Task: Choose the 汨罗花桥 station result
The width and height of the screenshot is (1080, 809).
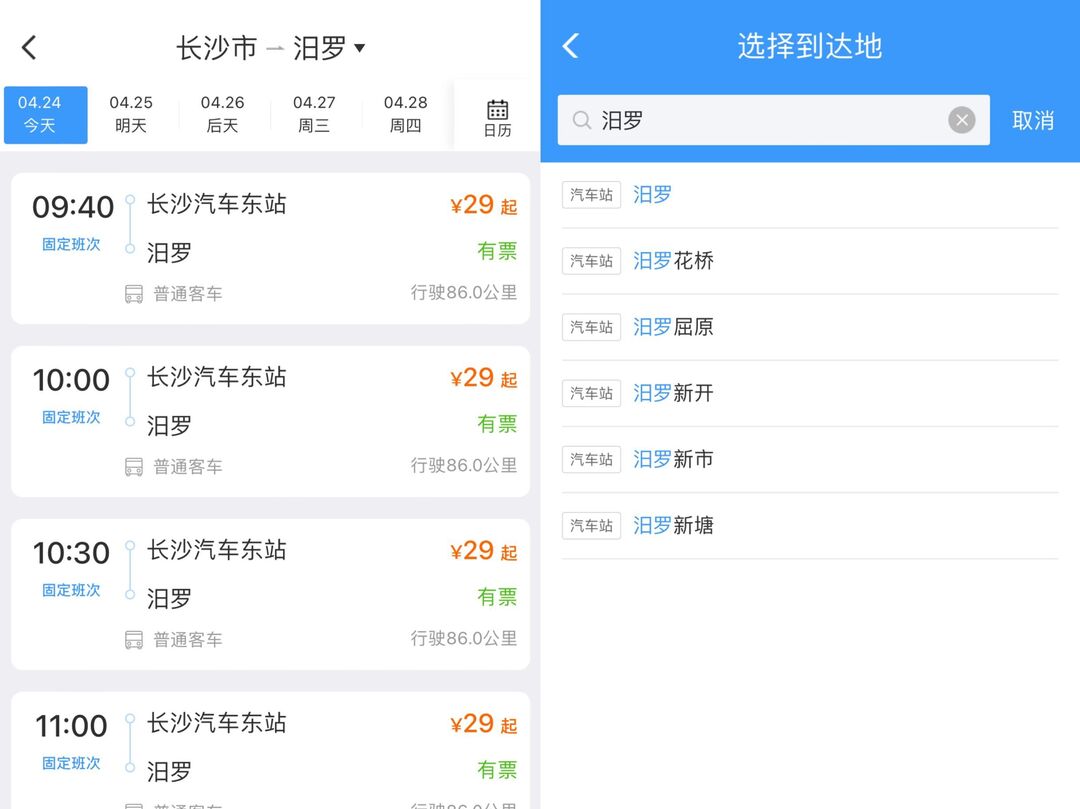Action: click(673, 261)
